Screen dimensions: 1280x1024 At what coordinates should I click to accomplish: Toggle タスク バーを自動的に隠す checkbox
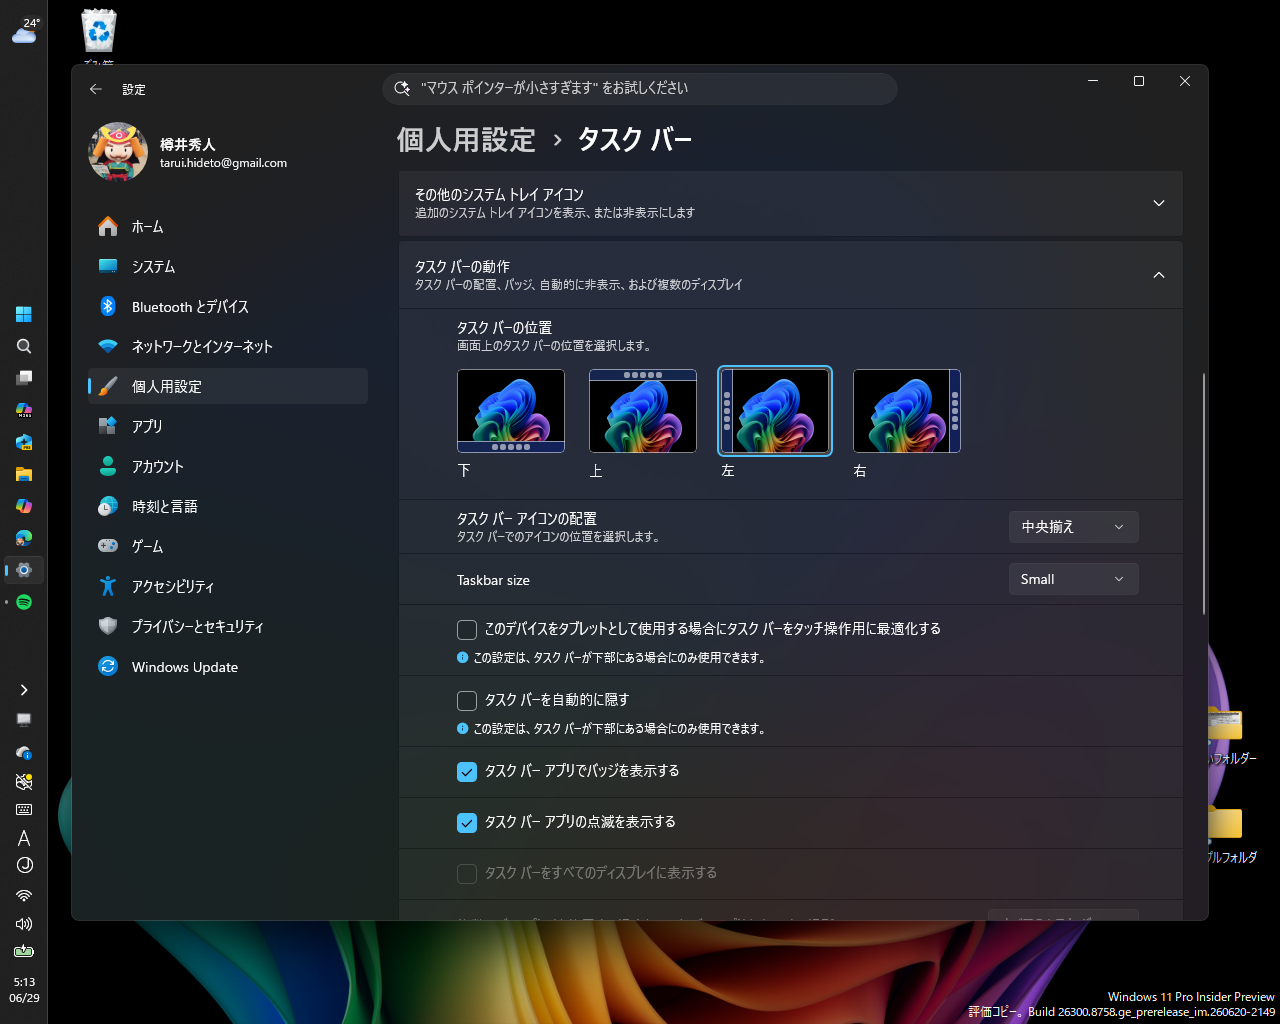[x=467, y=700]
